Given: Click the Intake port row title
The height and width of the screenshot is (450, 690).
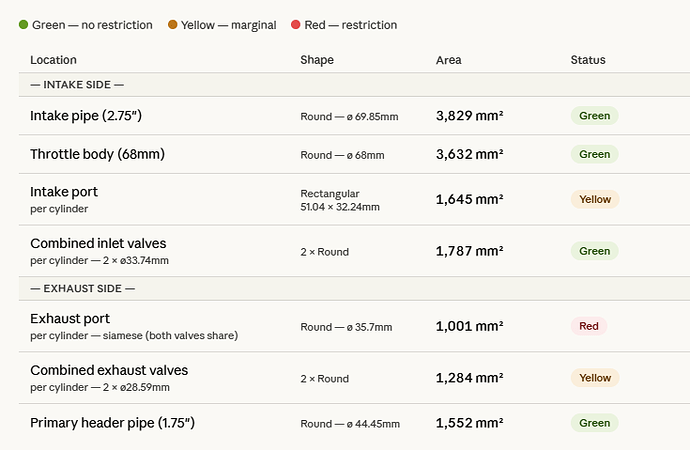Looking at the screenshot, I should coord(64,191).
